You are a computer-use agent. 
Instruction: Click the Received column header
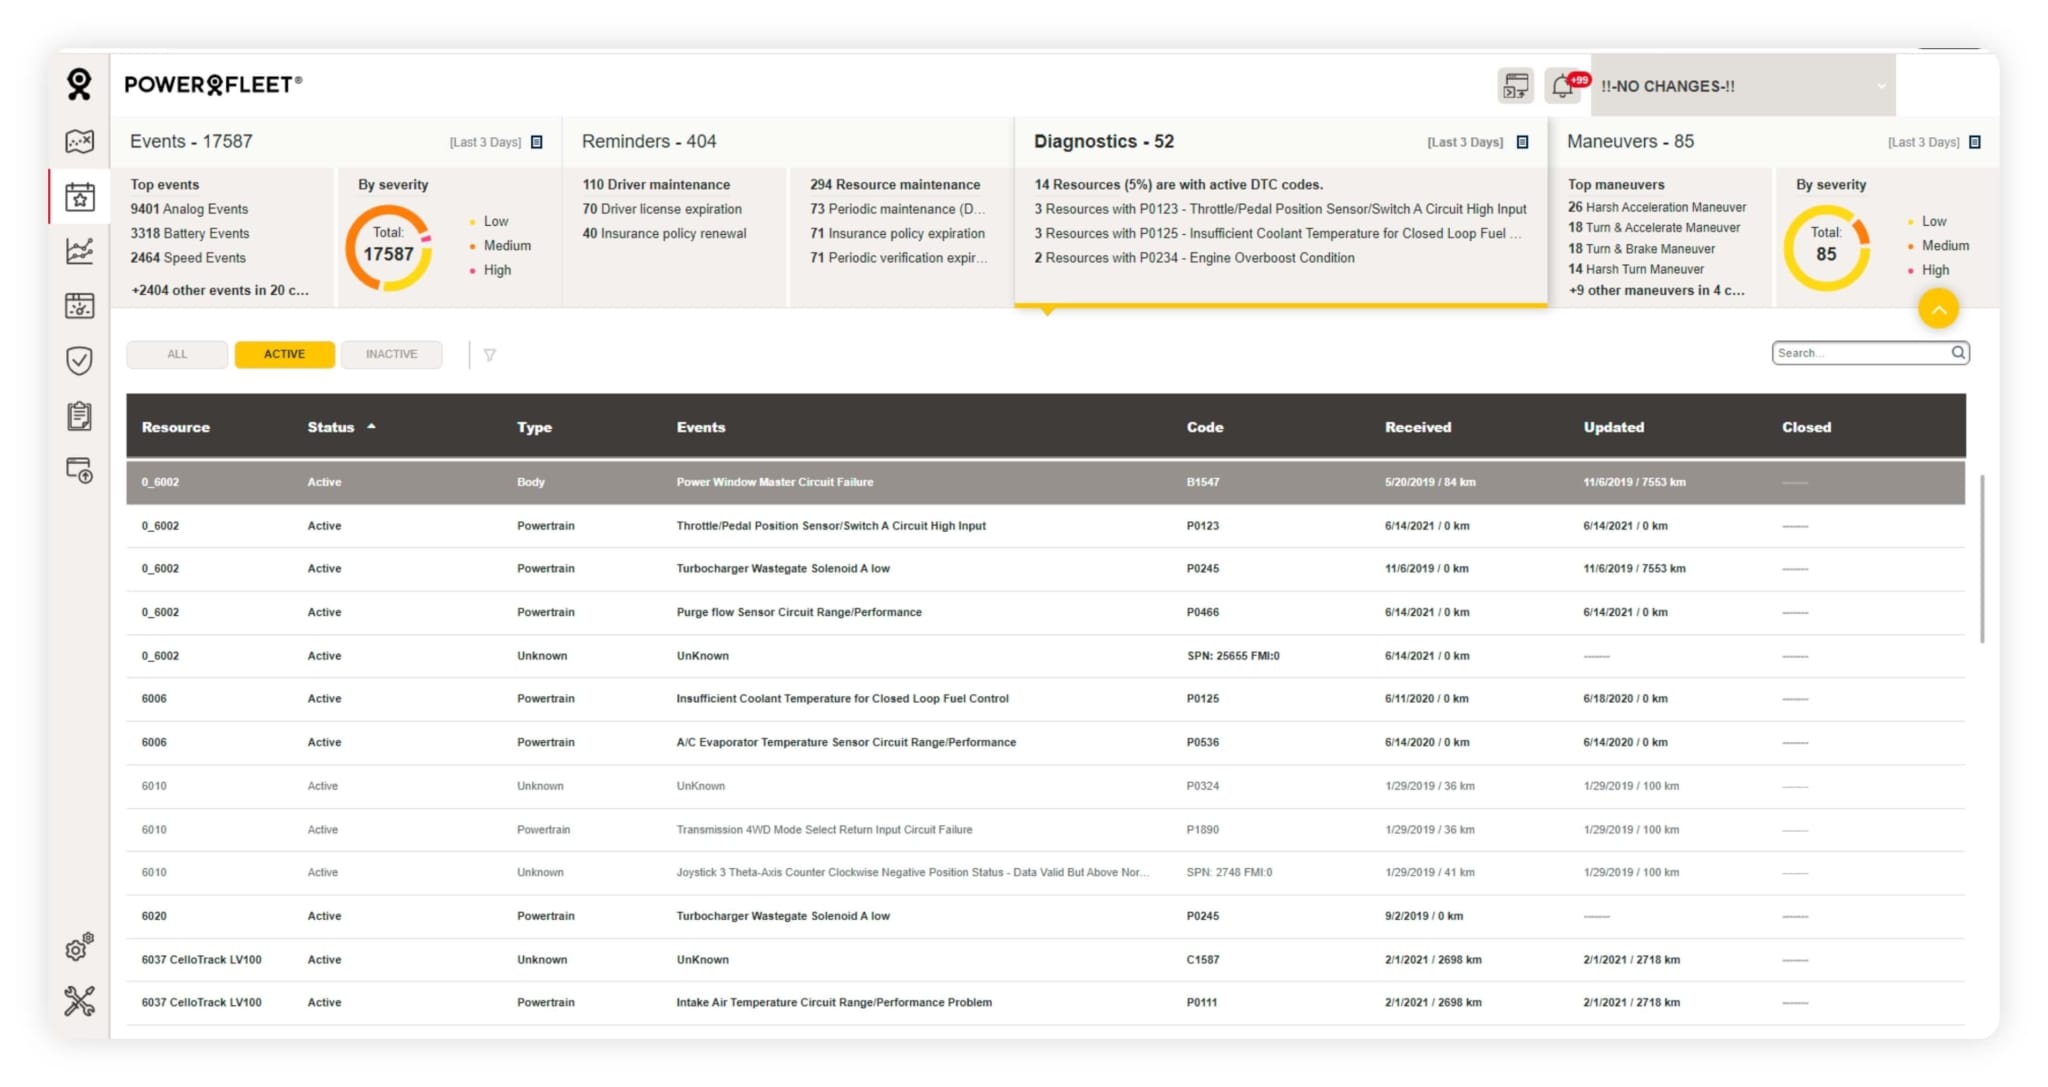coord(1417,427)
